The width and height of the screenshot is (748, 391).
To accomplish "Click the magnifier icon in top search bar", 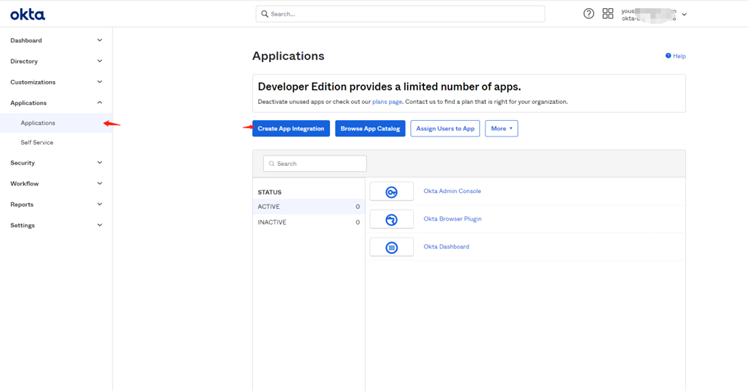I will 265,14.
